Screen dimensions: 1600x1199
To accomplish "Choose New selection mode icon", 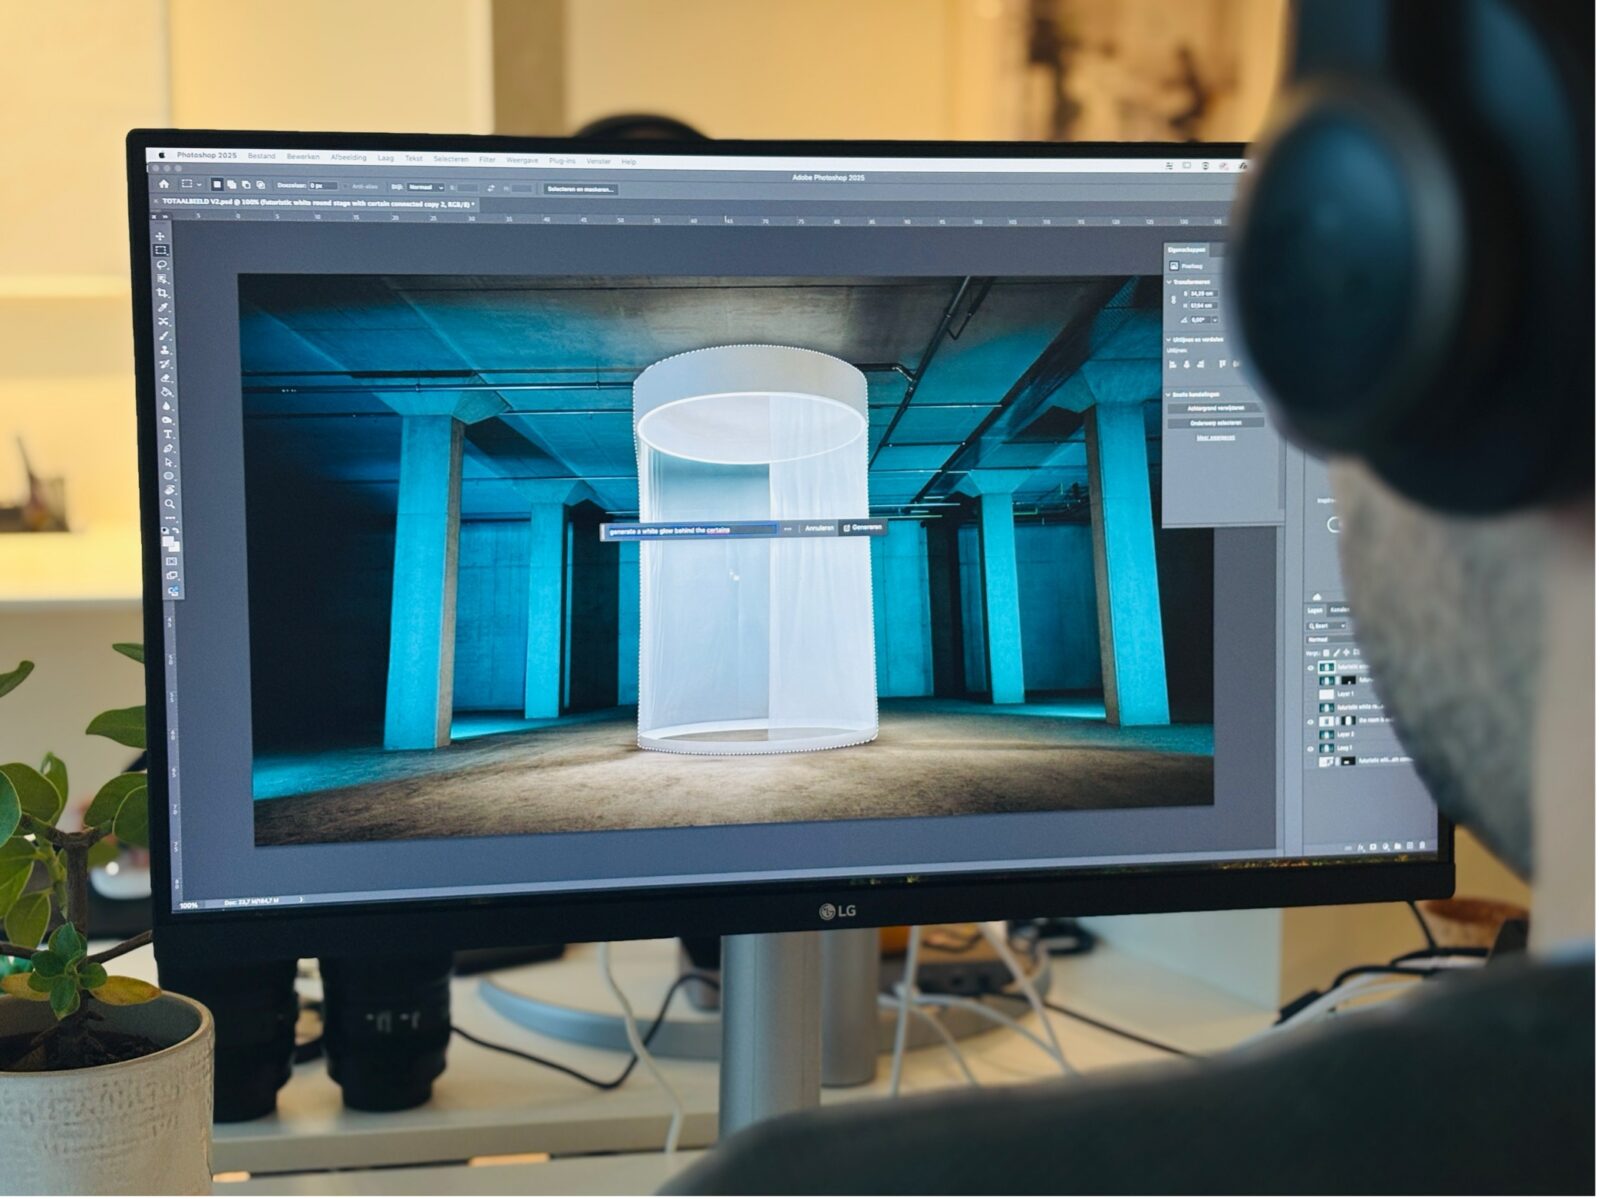I will point(217,185).
